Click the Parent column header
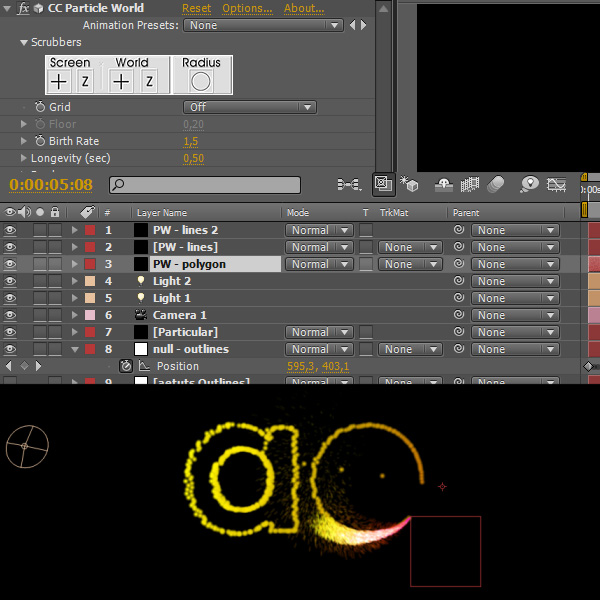 pos(466,213)
